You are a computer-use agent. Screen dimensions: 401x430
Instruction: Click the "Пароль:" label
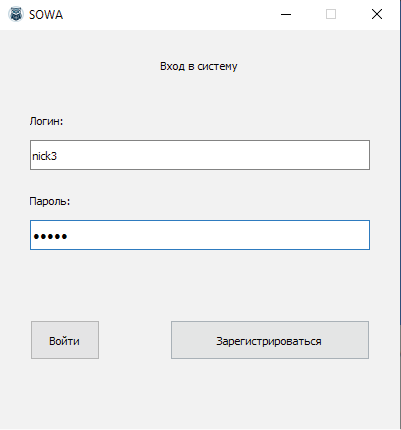[50, 201]
